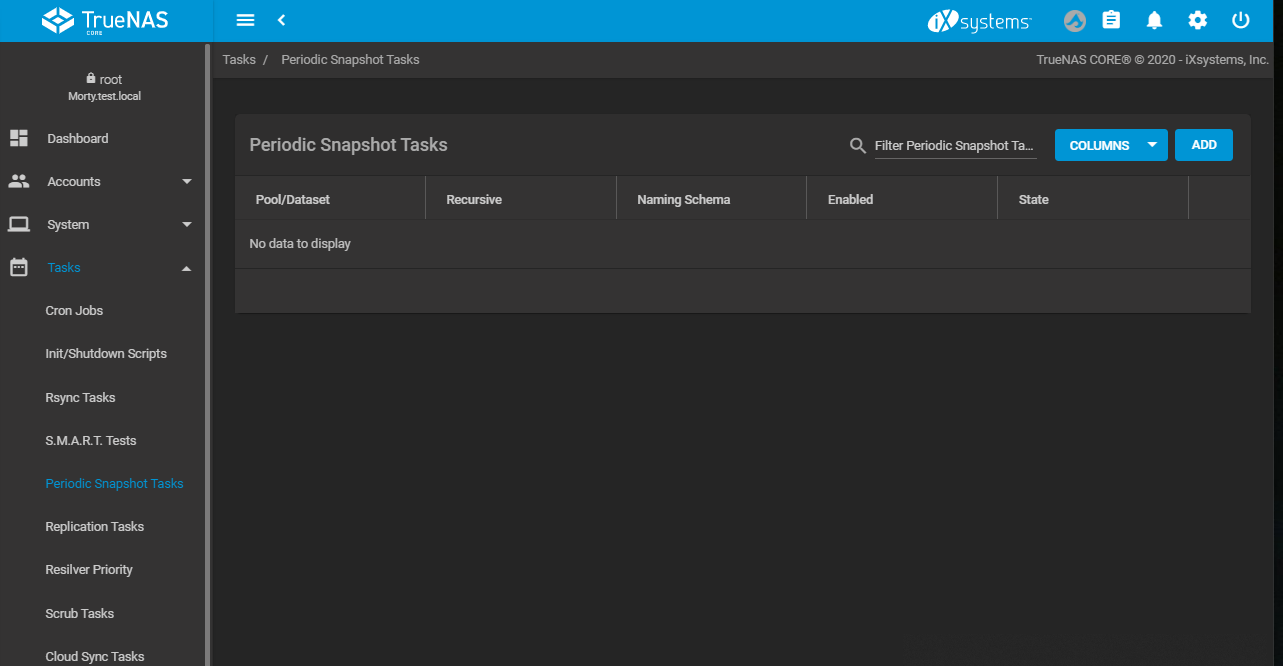
Task: Sort by the Pool/Dataset column header
Action: pos(292,200)
